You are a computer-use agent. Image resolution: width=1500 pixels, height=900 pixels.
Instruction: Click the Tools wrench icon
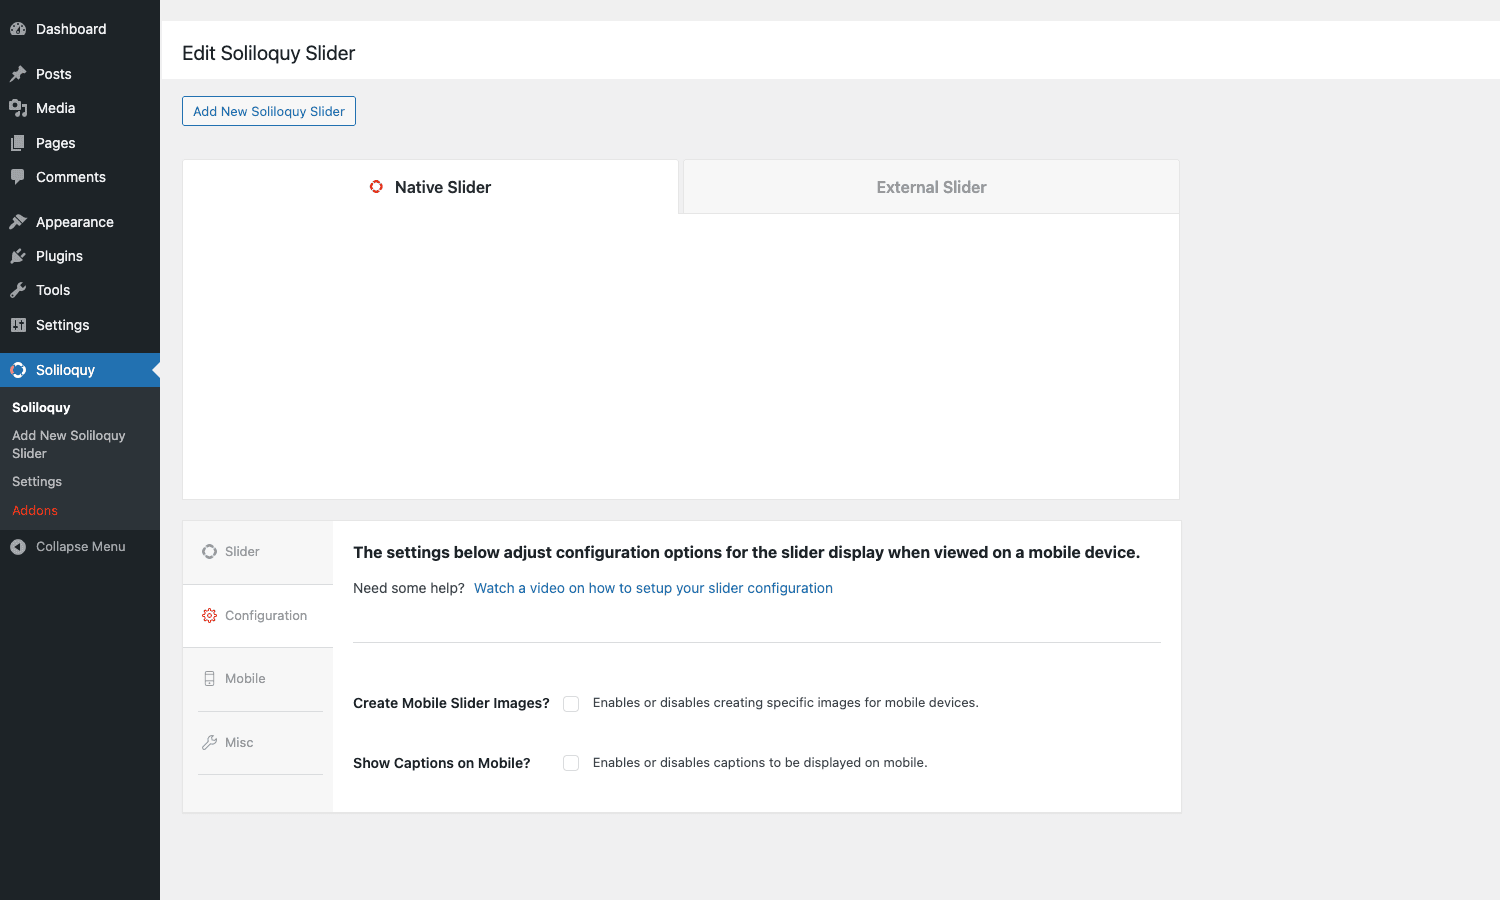(18, 290)
